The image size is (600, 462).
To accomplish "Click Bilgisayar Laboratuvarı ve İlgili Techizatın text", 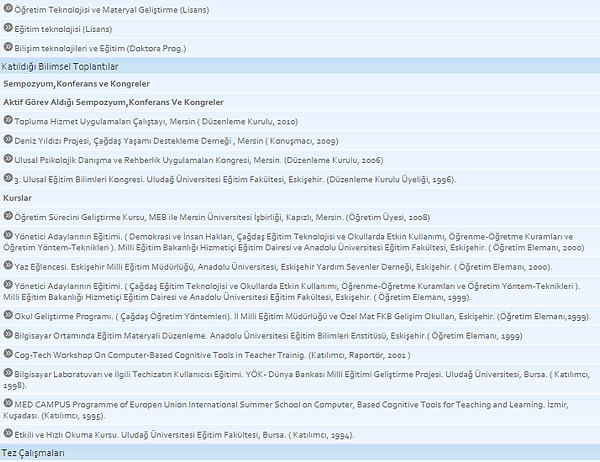I will (297, 380).
